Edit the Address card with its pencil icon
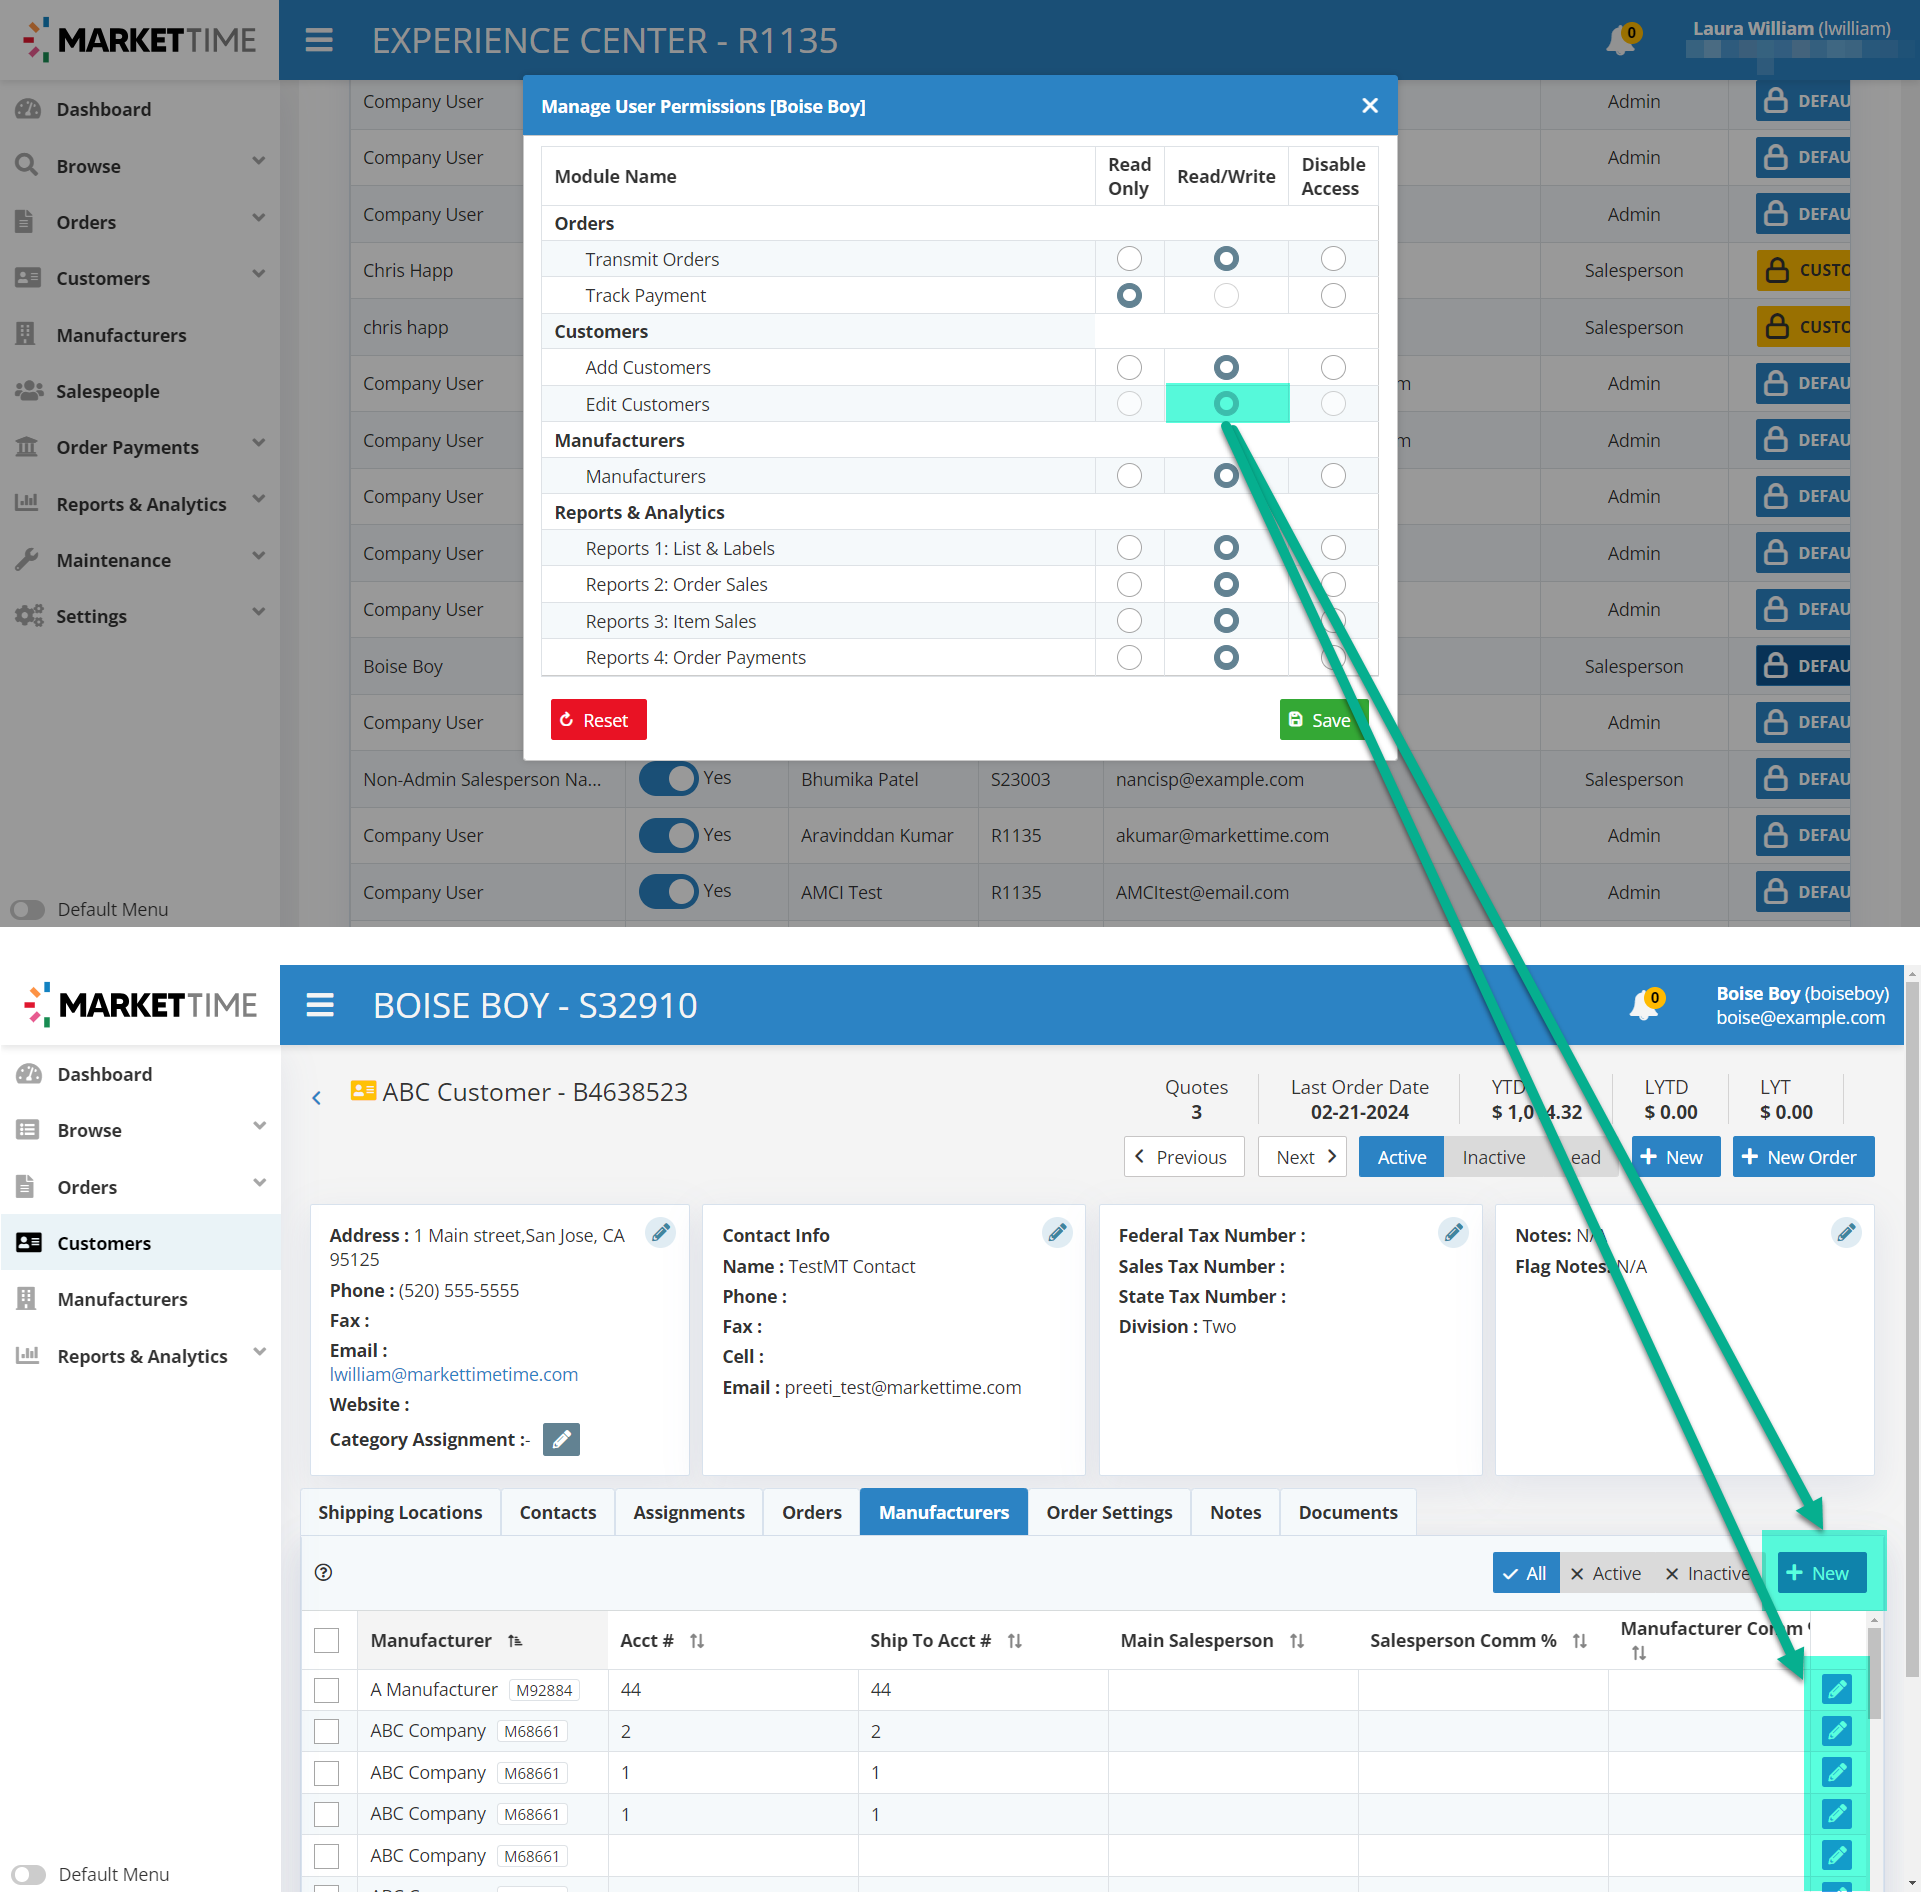 click(x=660, y=1233)
